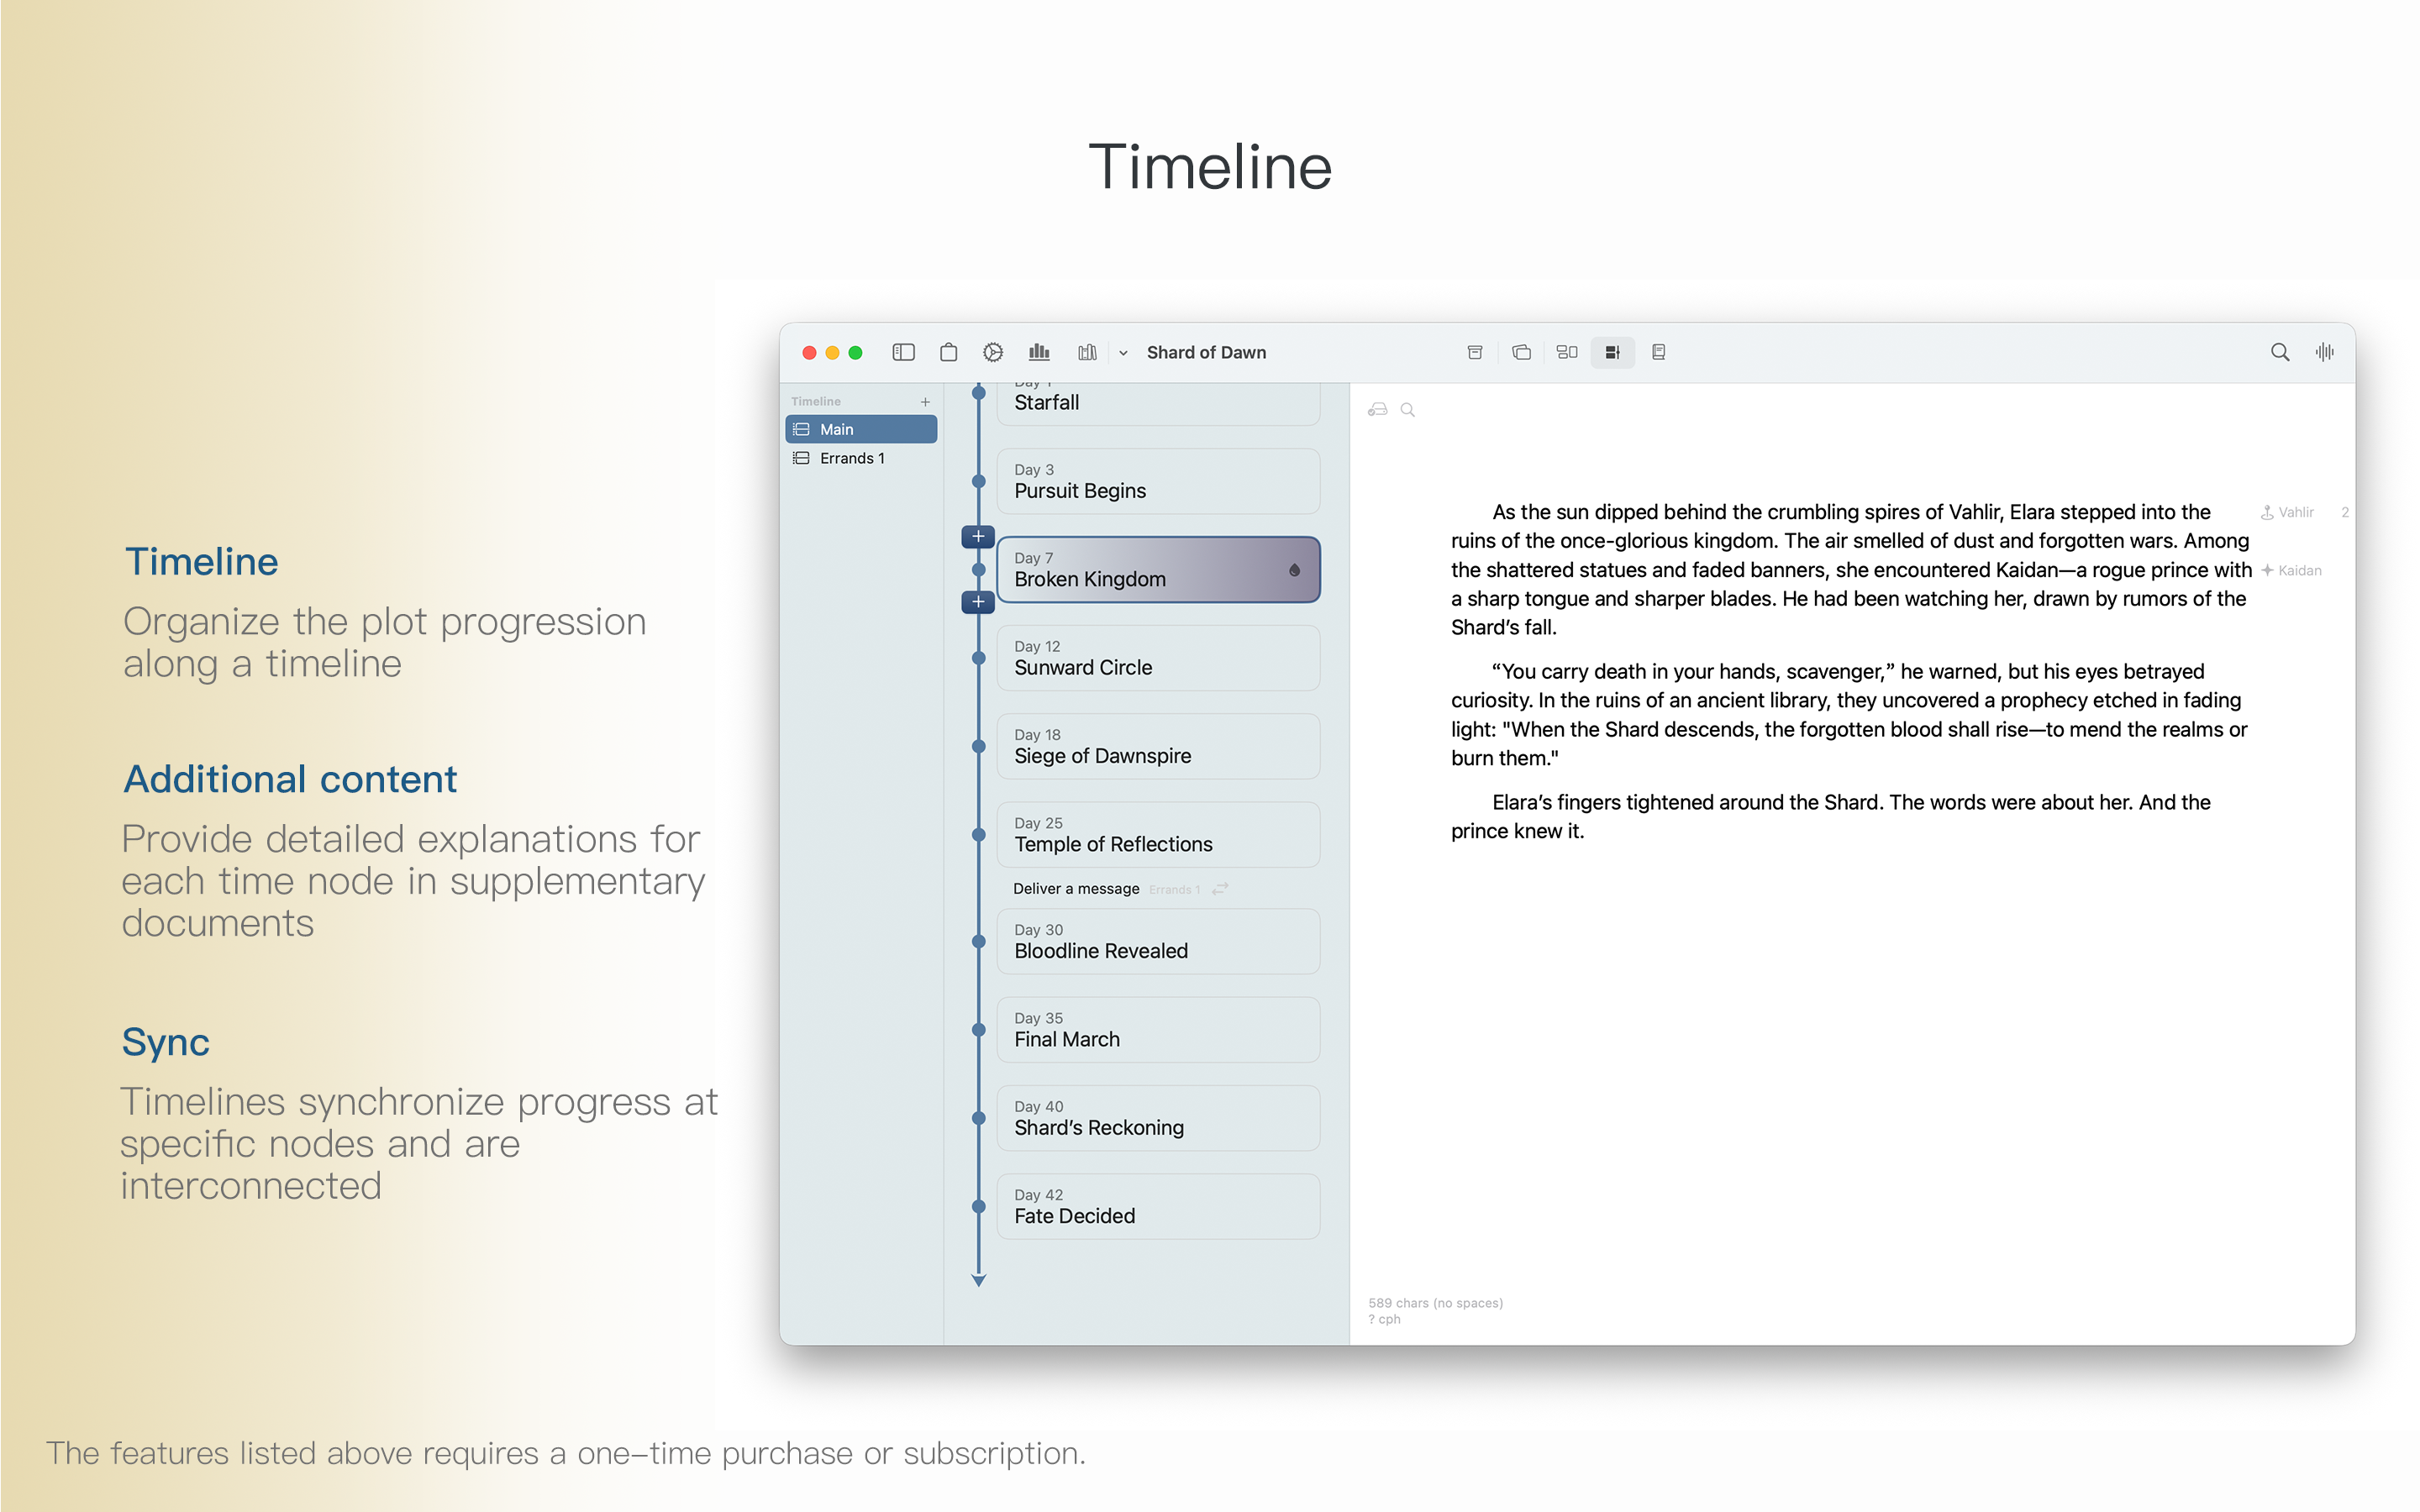Click the paragraph starting "You carry death"
Screen dimensions: 2420x1512
click(1850, 715)
